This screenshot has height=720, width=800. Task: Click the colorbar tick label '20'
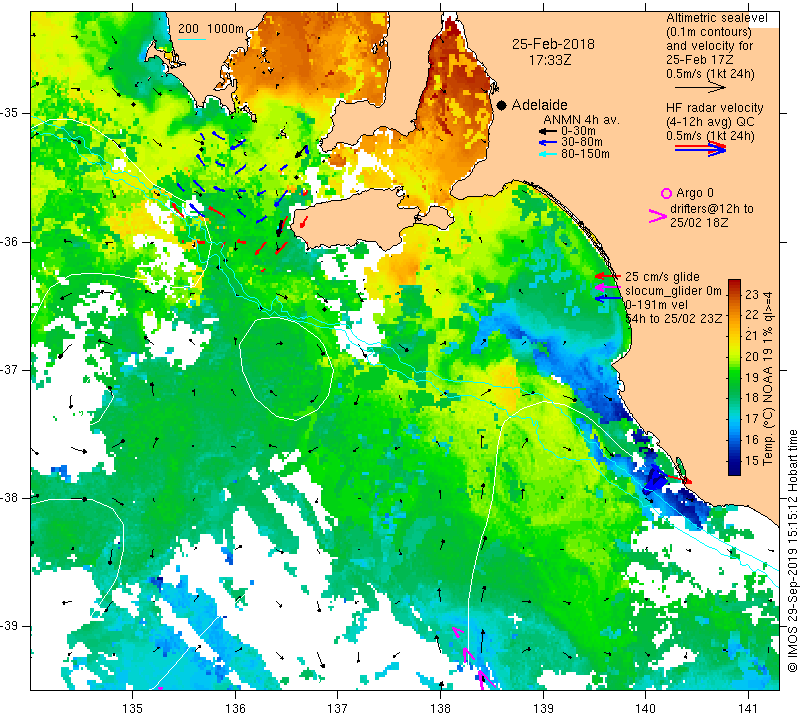pos(752,356)
